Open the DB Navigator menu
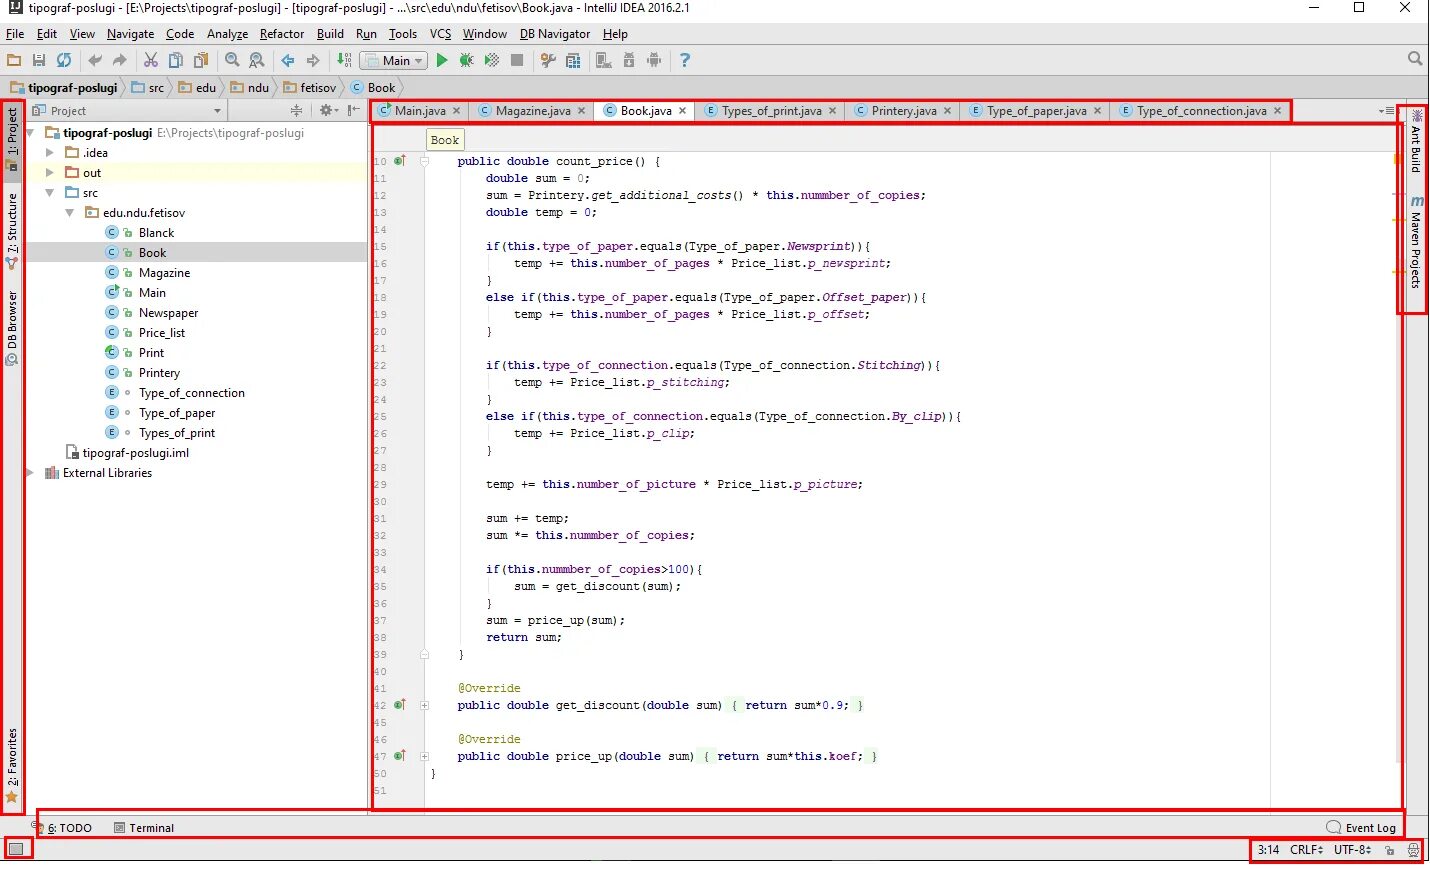Image resolution: width=1430 pixels, height=869 pixels. point(555,34)
